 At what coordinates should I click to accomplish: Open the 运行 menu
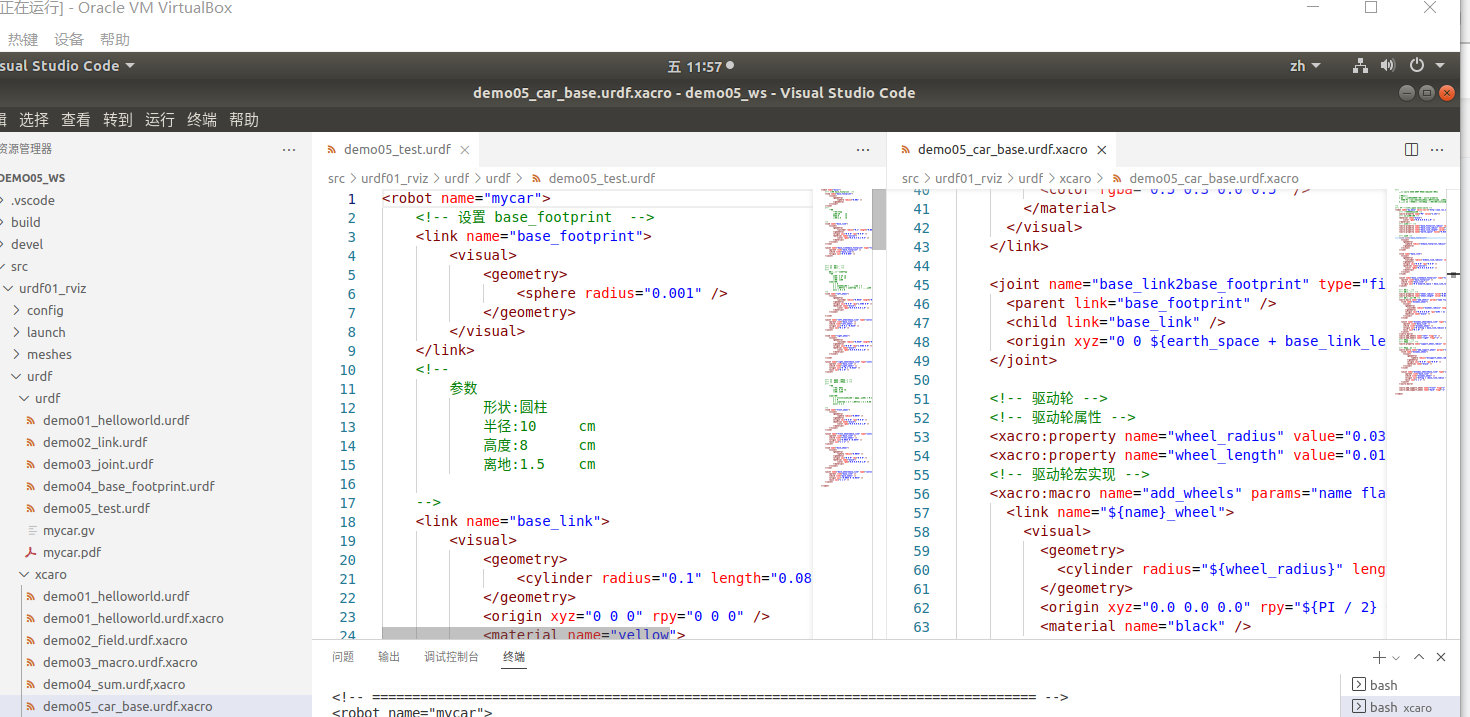pos(160,120)
